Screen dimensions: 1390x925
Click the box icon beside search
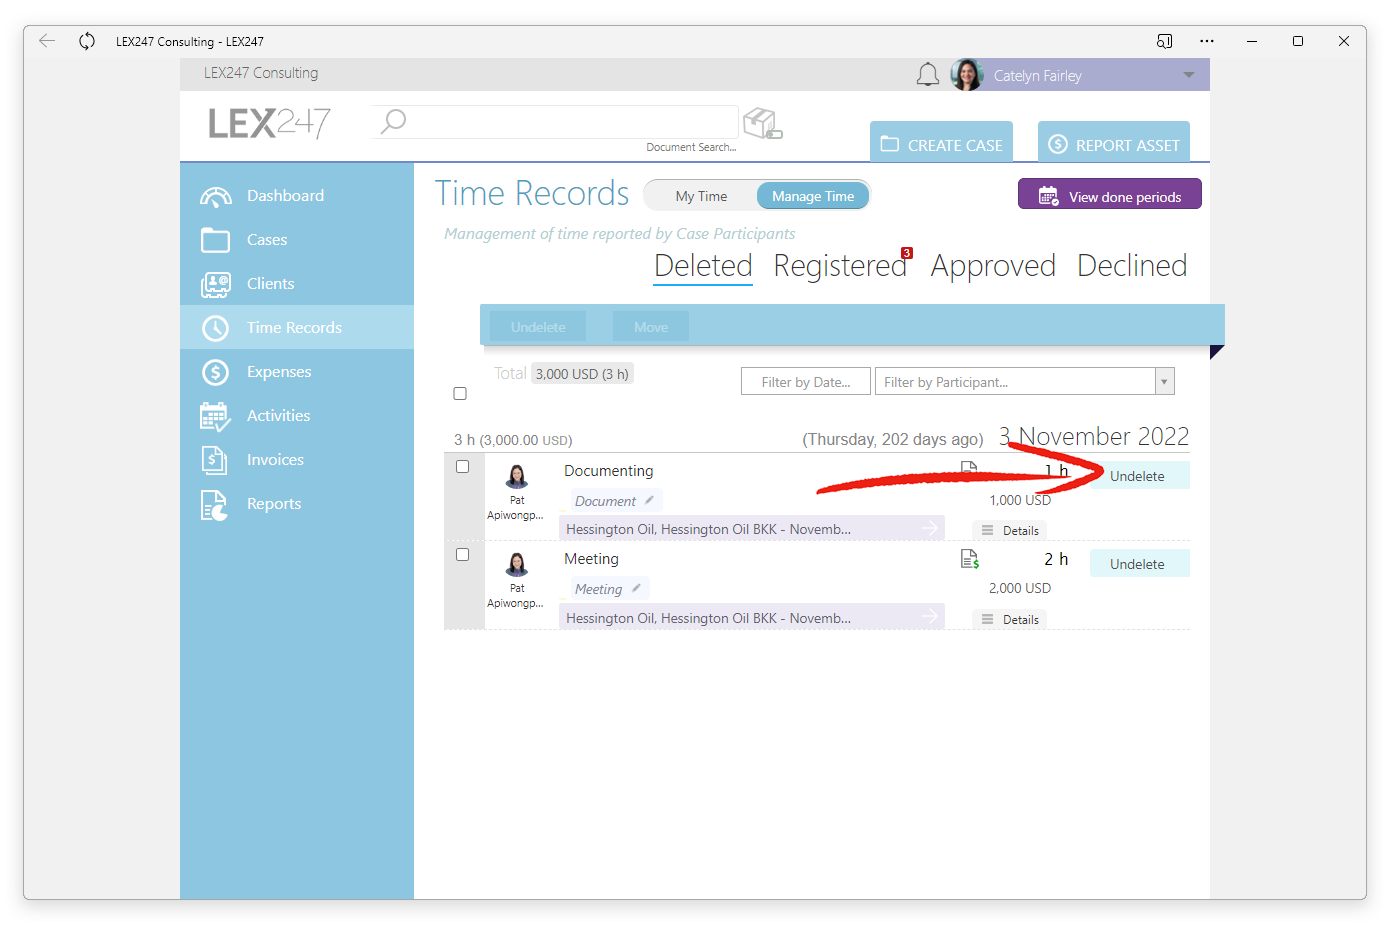[x=763, y=124]
